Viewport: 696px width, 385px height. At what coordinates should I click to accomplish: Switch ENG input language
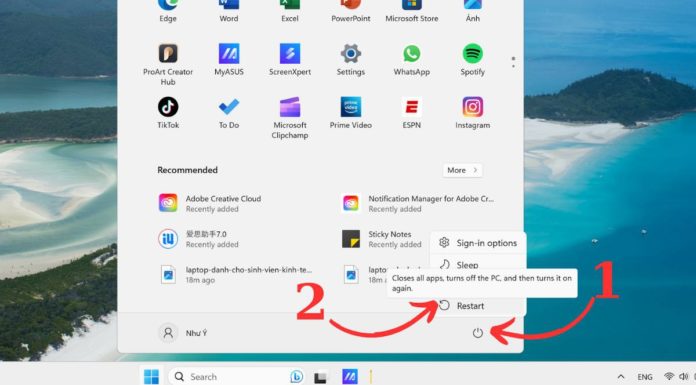[645, 377]
